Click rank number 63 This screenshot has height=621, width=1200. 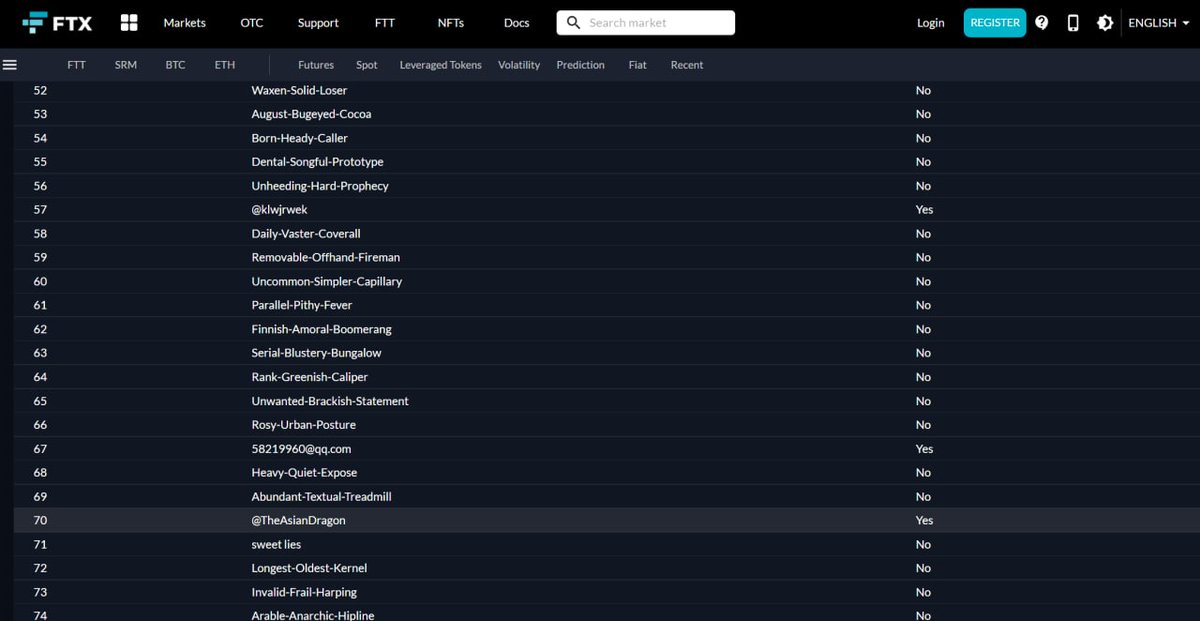[40, 353]
